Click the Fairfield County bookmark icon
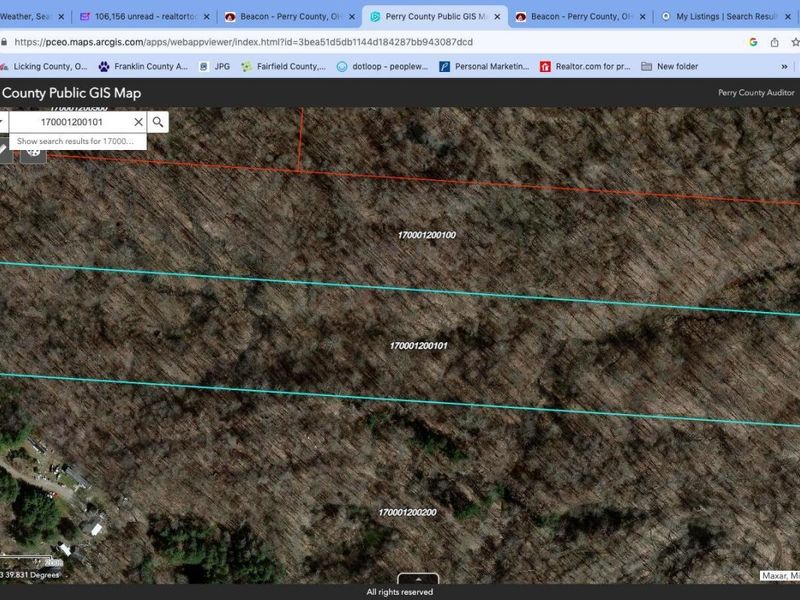 point(246,66)
